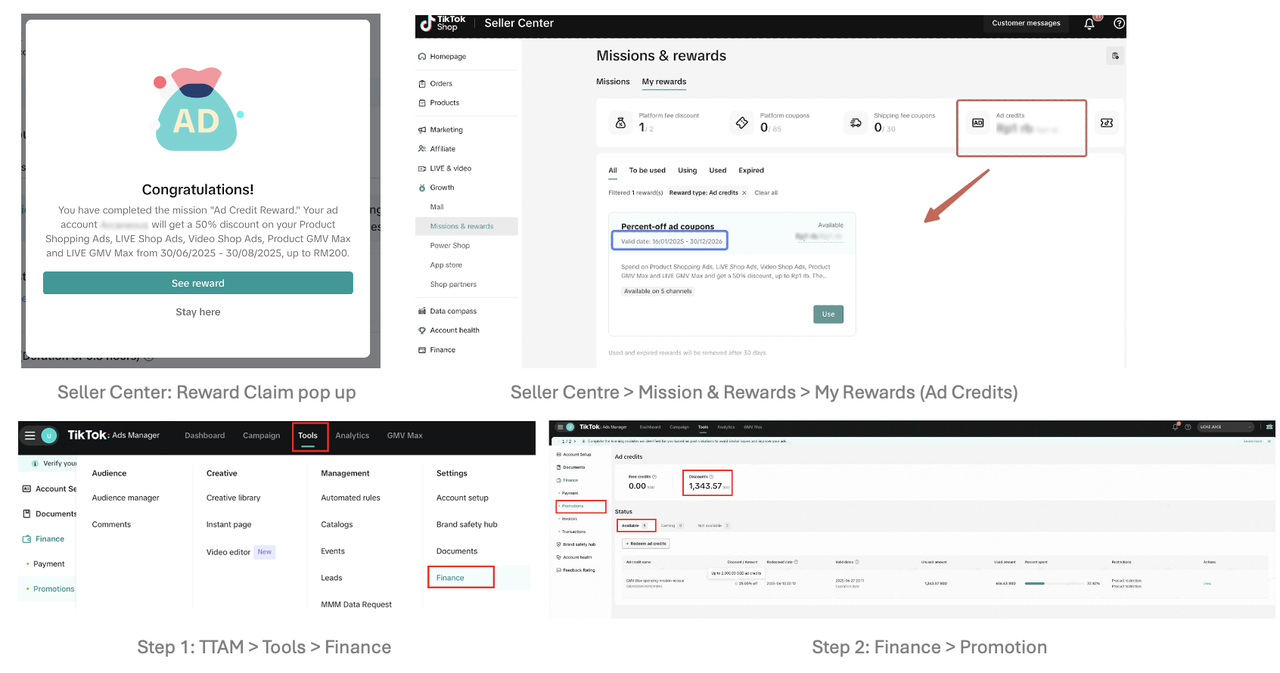Screen dimensions: 1280x673
Task: Choose Audience manager in the Tools menu
Action: [x=126, y=498]
